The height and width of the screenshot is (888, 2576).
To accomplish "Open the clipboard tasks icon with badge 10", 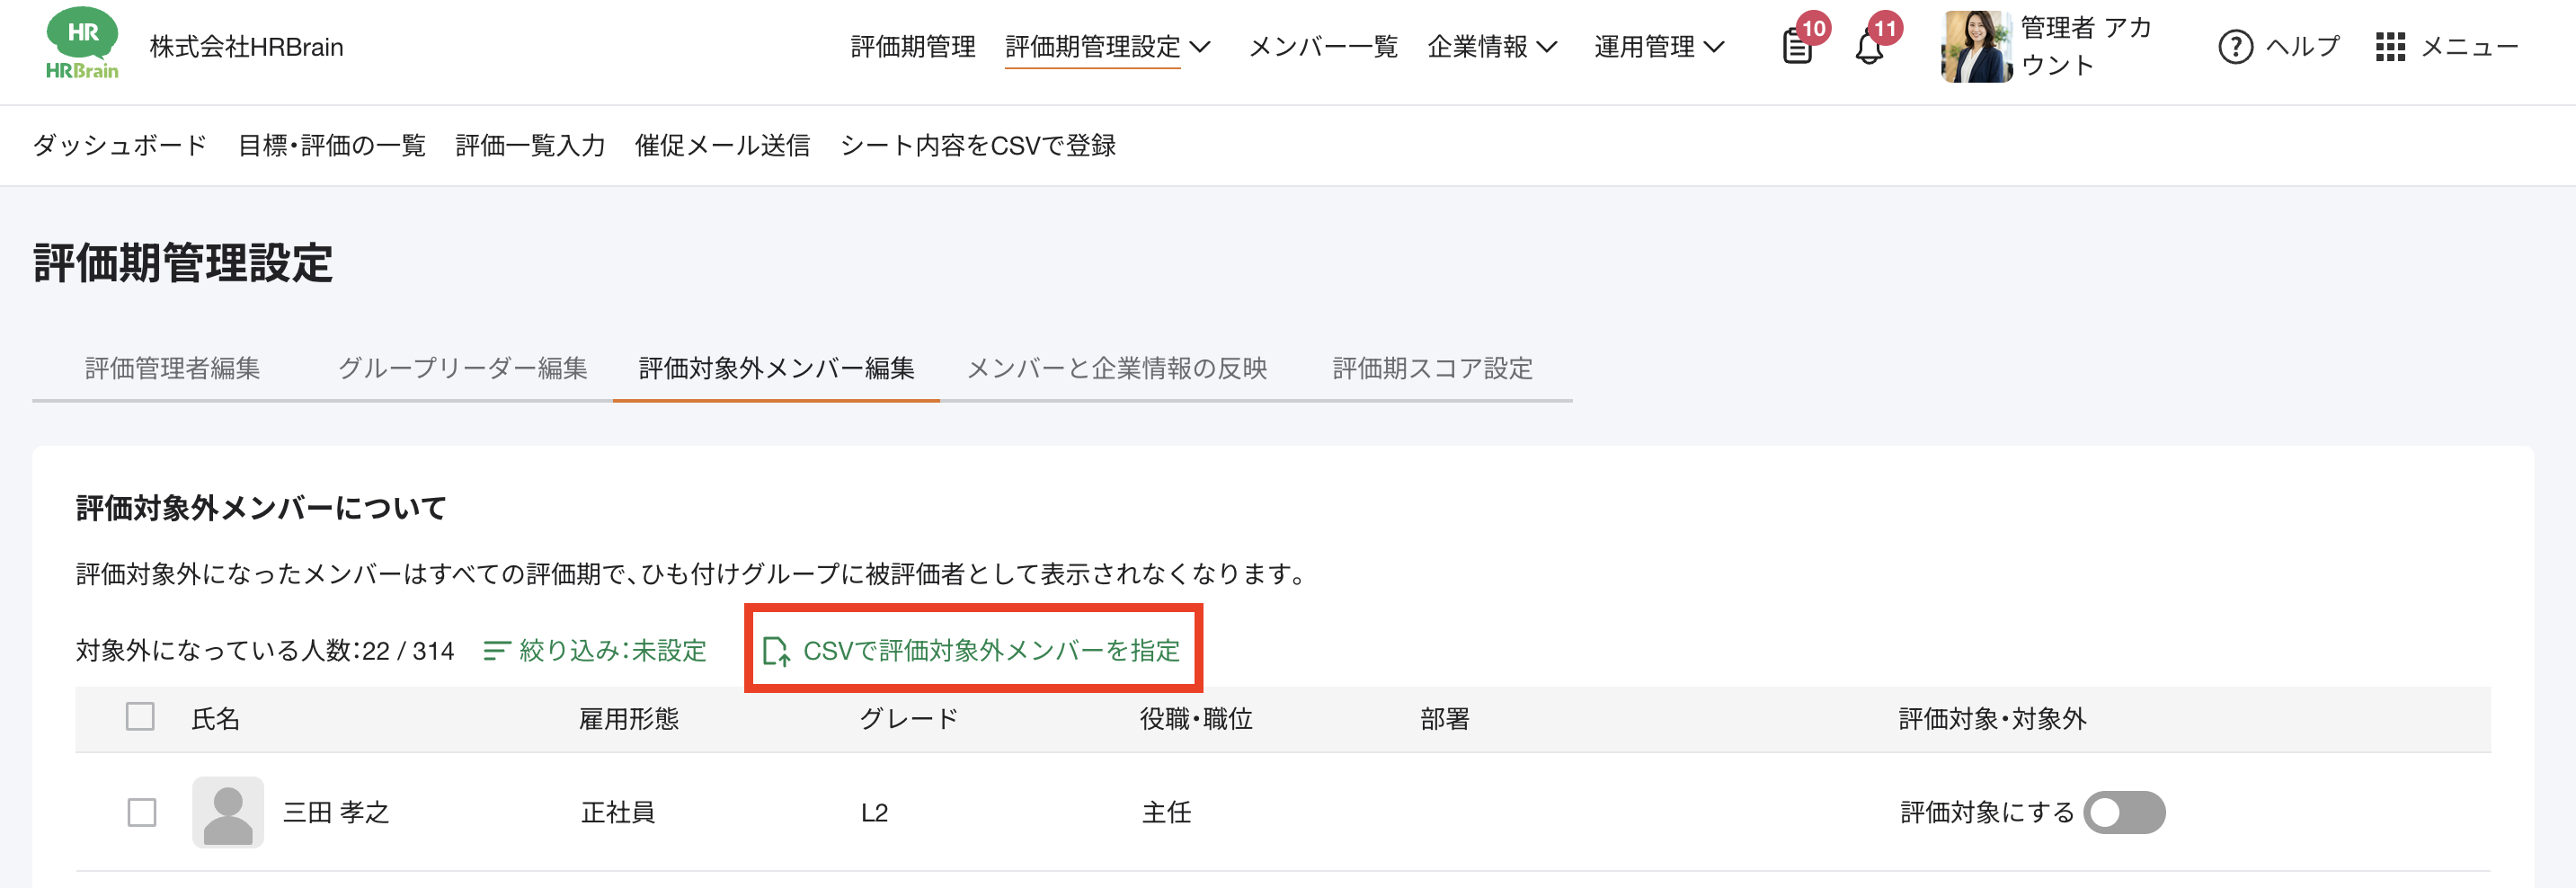I will tap(1797, 46).
